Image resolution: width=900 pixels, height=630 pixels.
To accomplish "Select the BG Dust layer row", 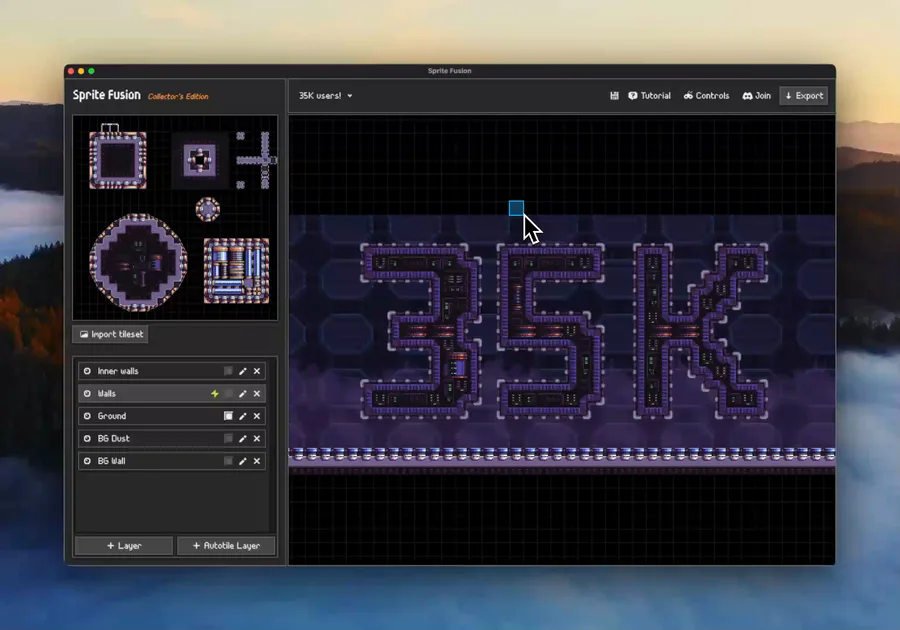I will tap(172, 438).
